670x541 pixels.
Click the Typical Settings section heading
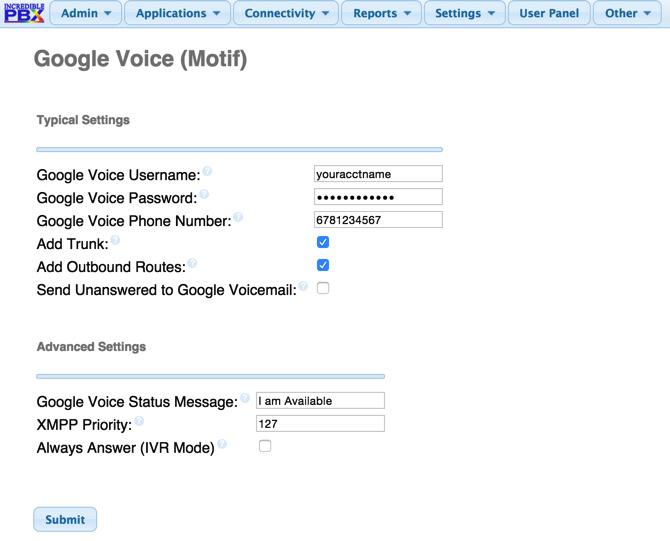(83, 120)
